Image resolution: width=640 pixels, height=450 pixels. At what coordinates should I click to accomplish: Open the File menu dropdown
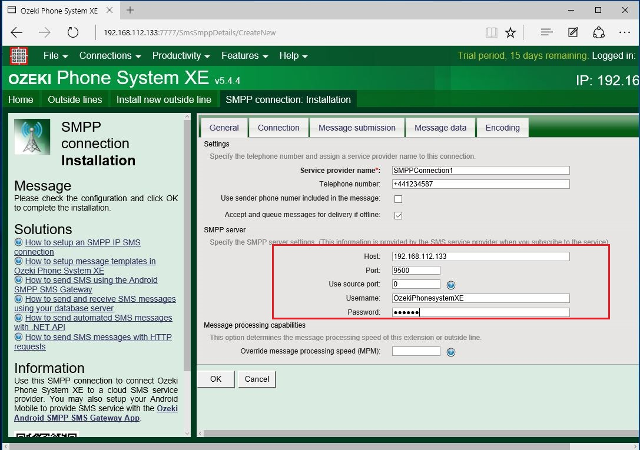click(x=56, y=56)
